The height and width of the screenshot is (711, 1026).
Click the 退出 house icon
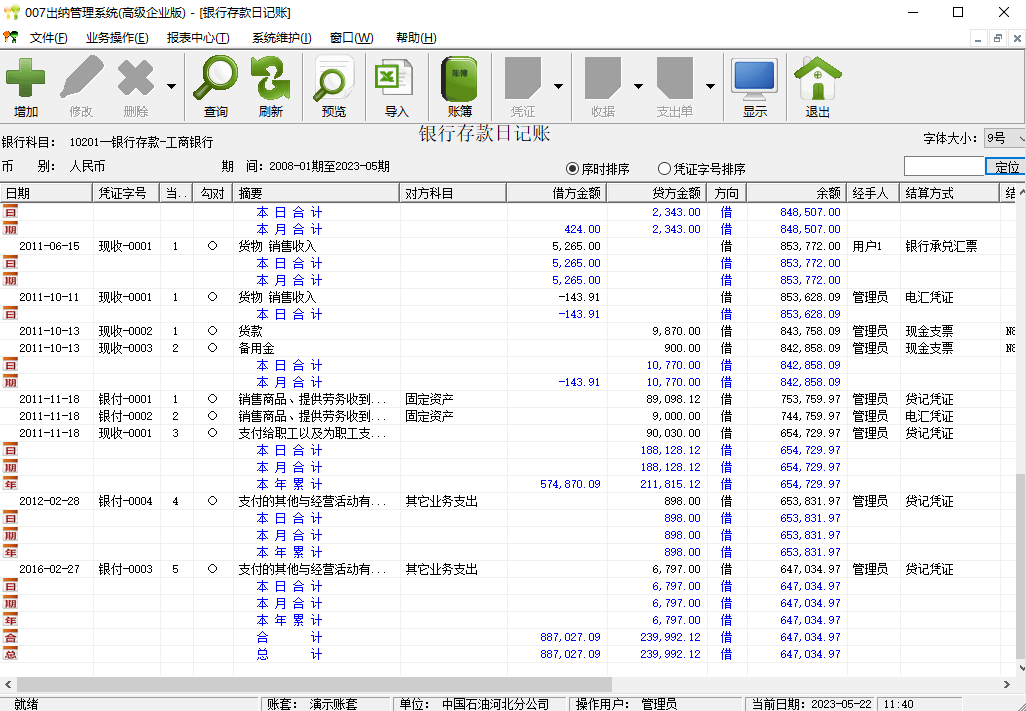click(817, 78)
